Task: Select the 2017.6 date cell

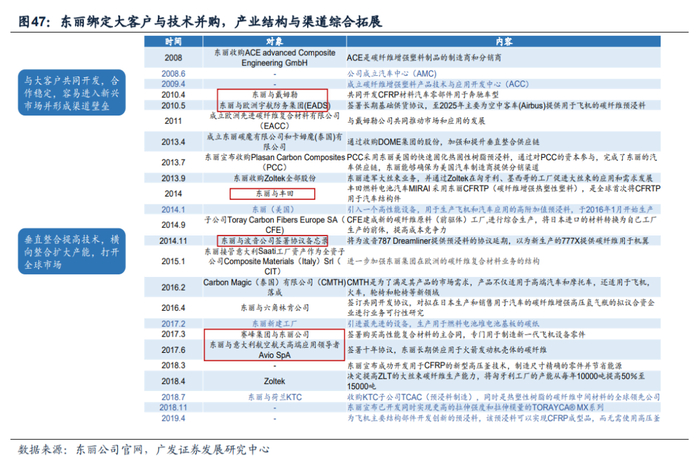Action: click(x=173, y=350)
